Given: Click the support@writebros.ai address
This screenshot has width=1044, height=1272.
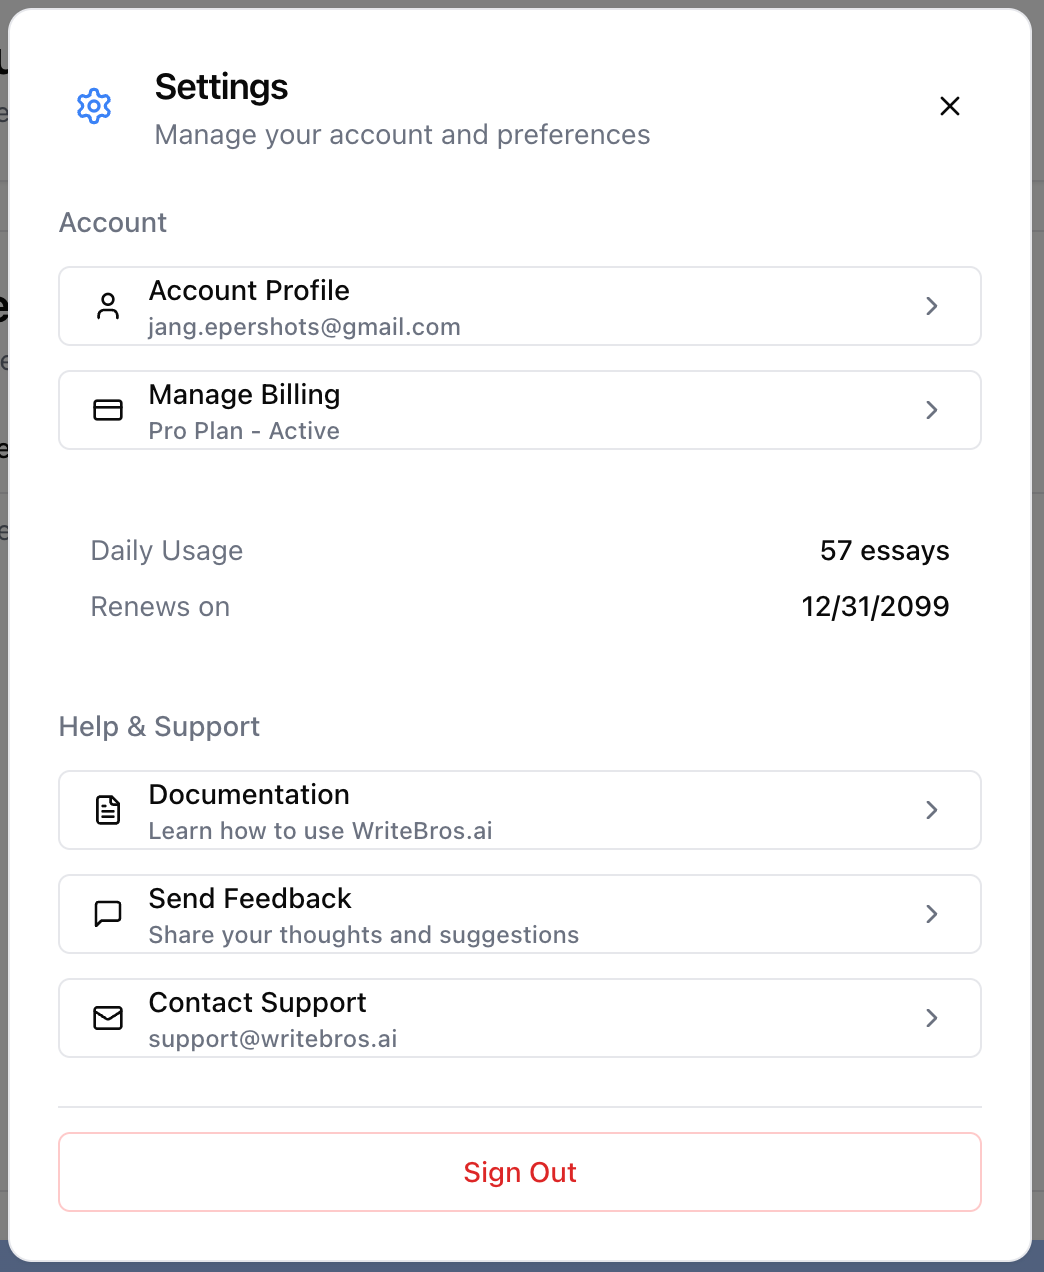Looking at the screenshot, I should click(273, 1039).
